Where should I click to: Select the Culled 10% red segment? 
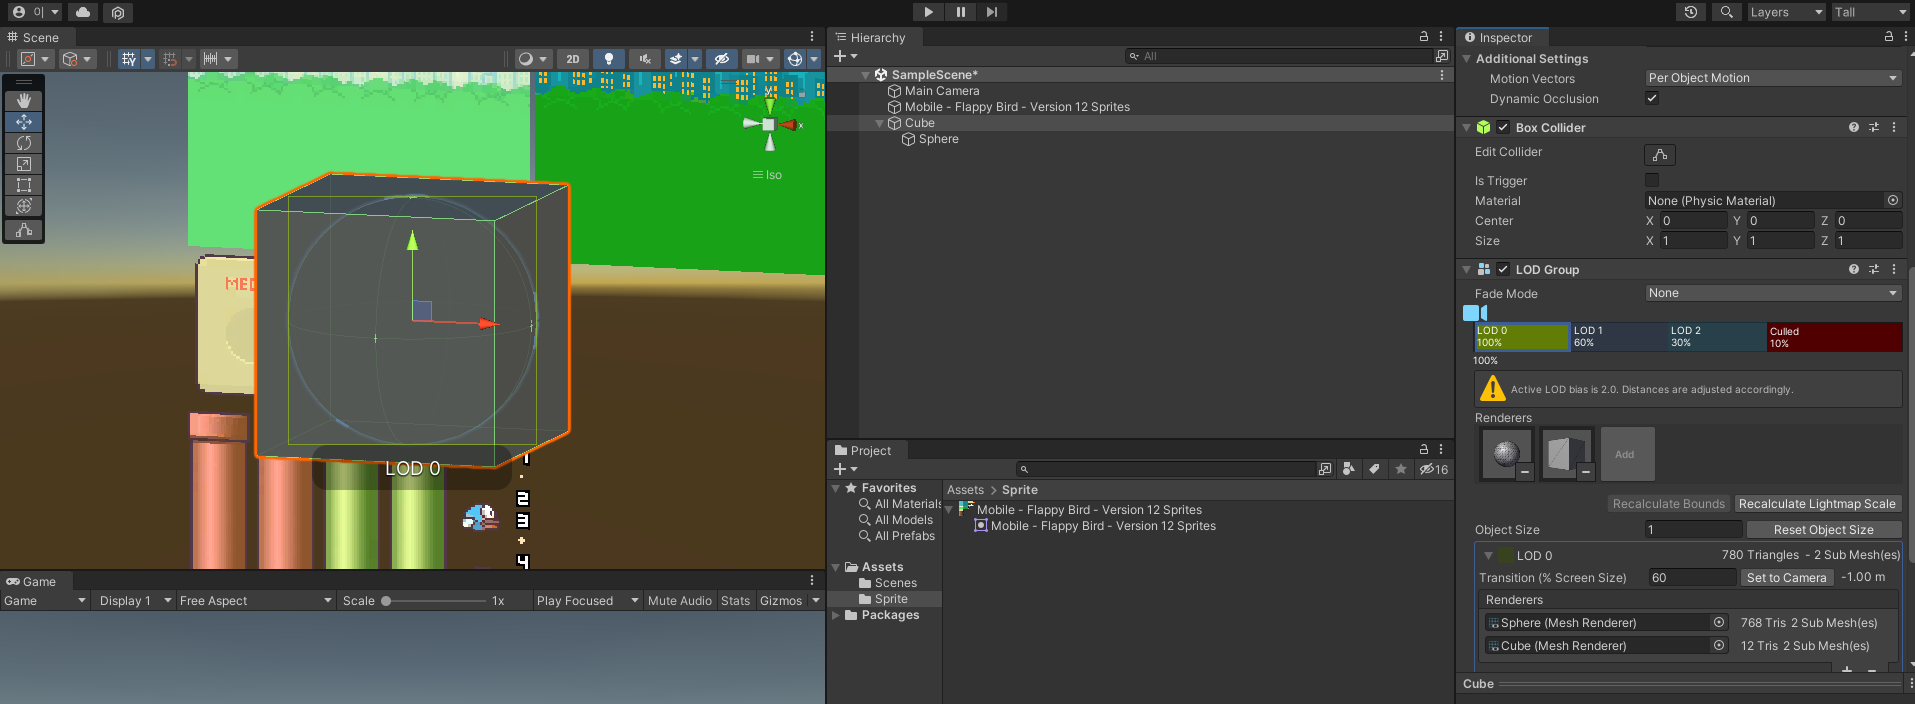click(x=1834, y=337)
